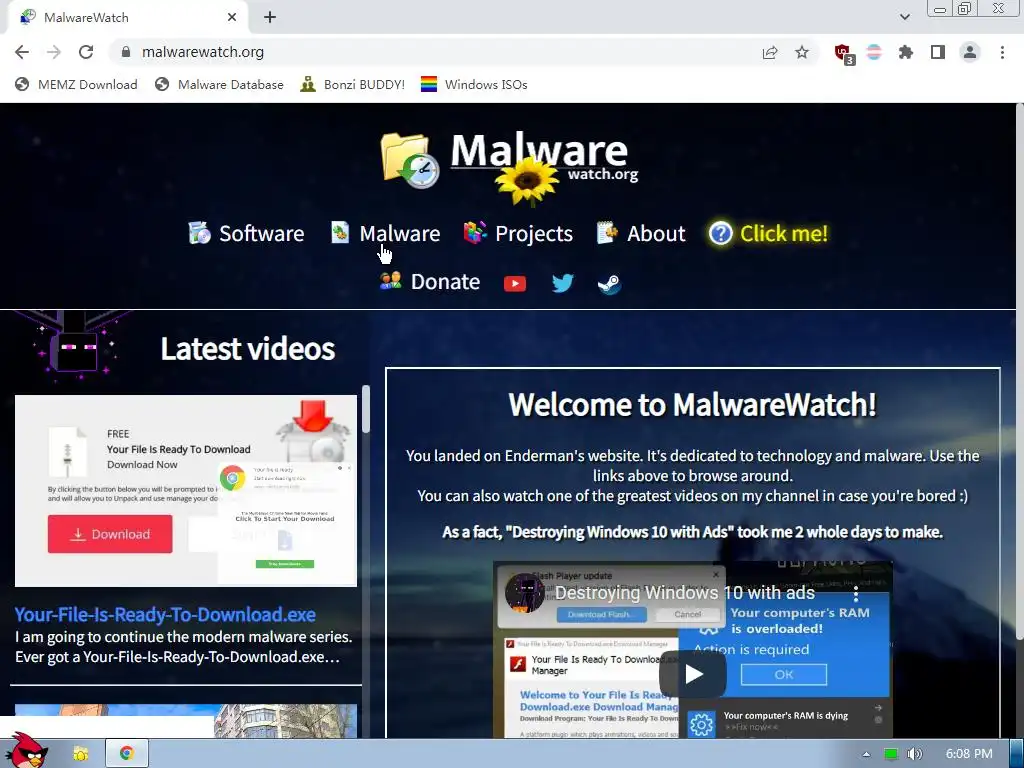Screen dimensions: 1024x768
Task: Select the Chrome taskbar button
Action: (x=127, y=754)
